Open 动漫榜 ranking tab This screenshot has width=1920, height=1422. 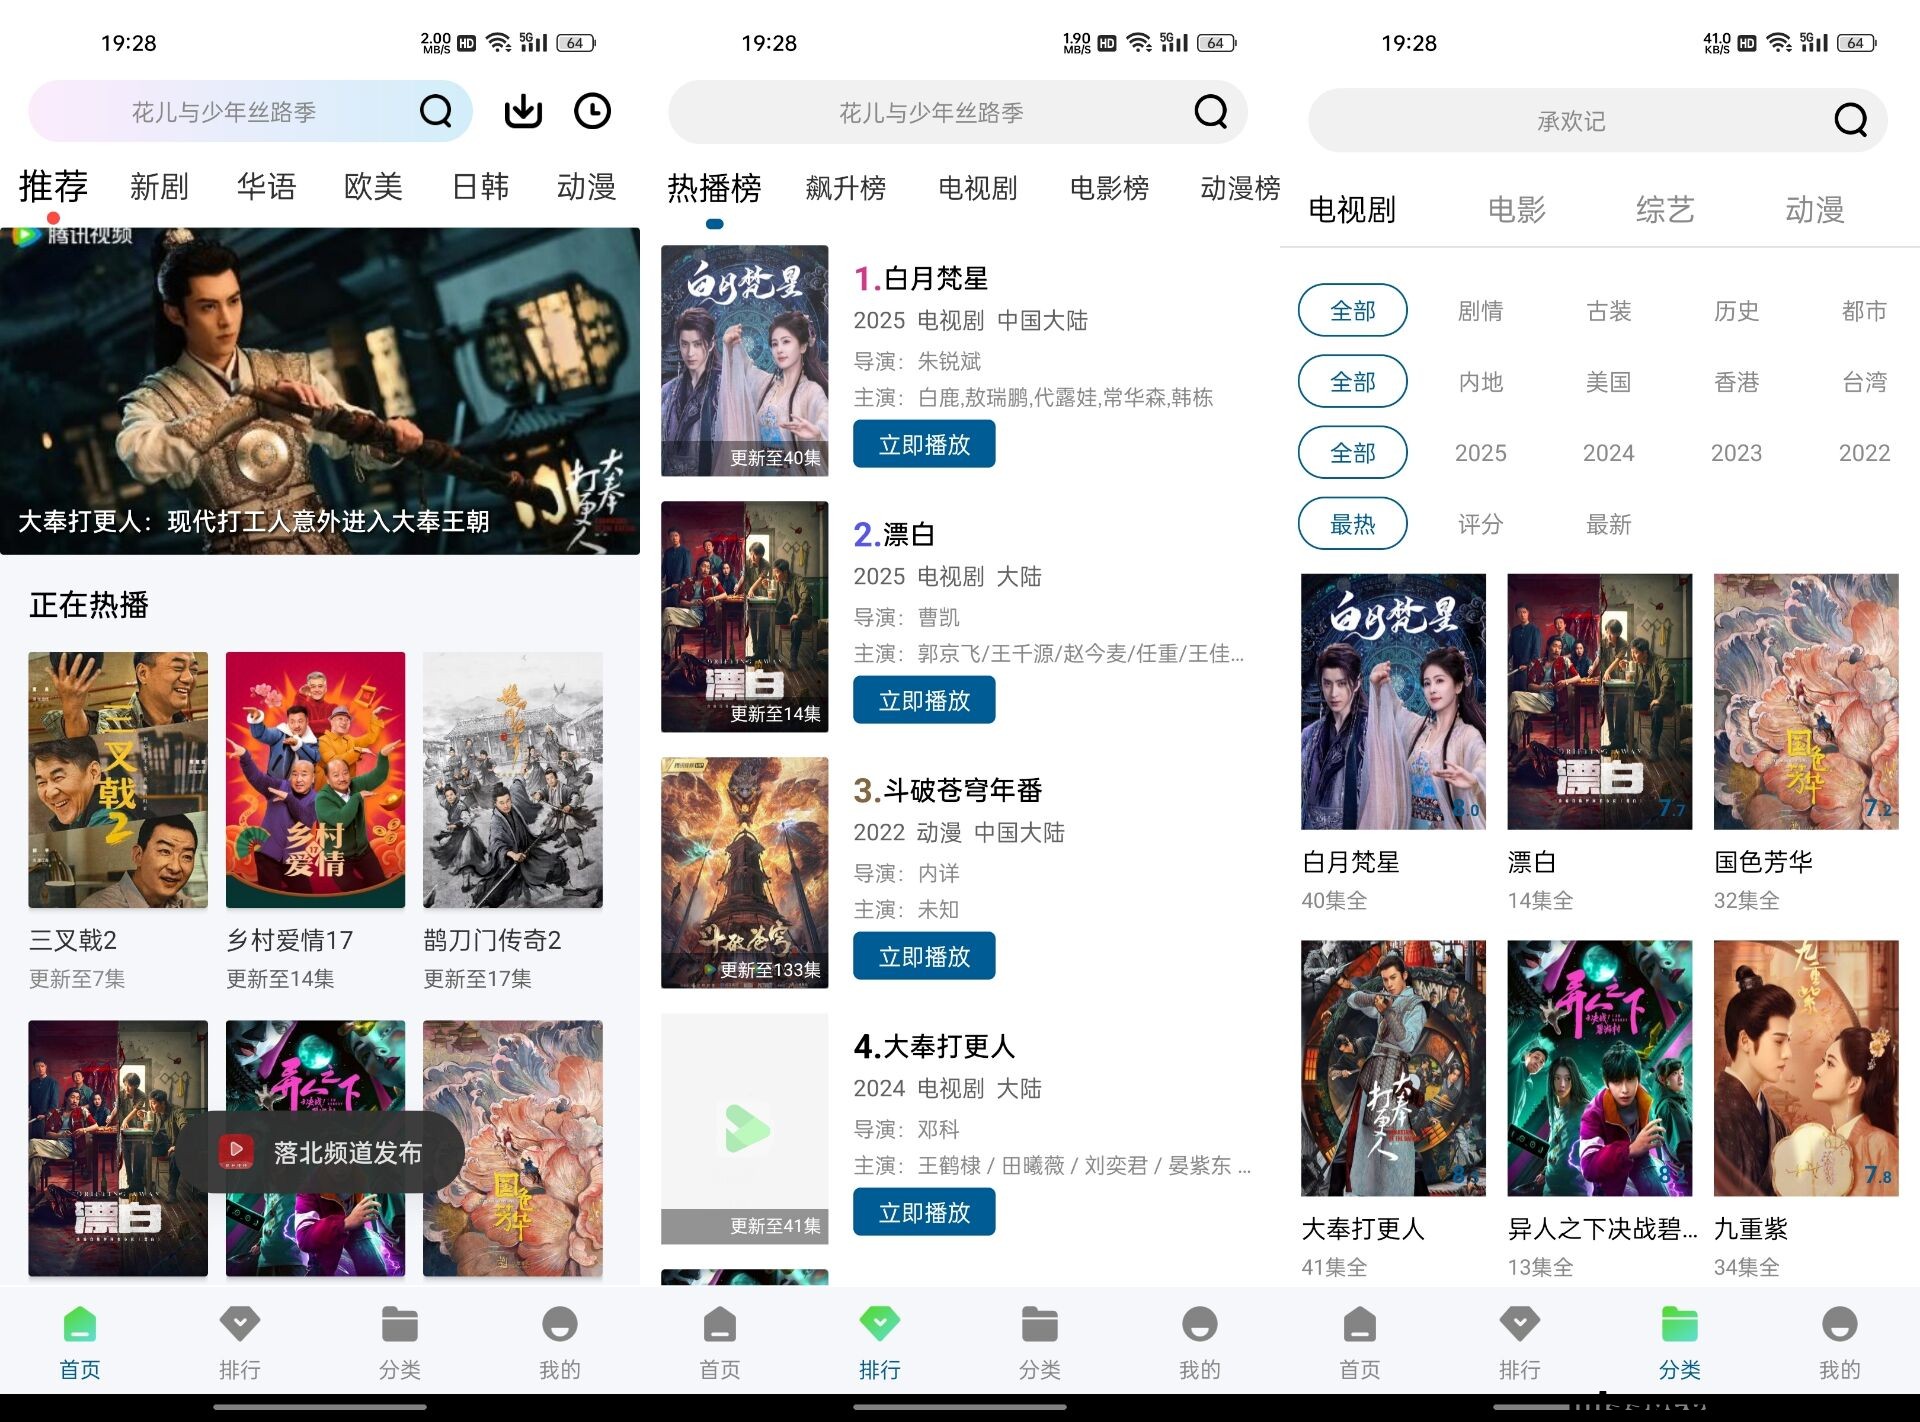[1240, 188]
